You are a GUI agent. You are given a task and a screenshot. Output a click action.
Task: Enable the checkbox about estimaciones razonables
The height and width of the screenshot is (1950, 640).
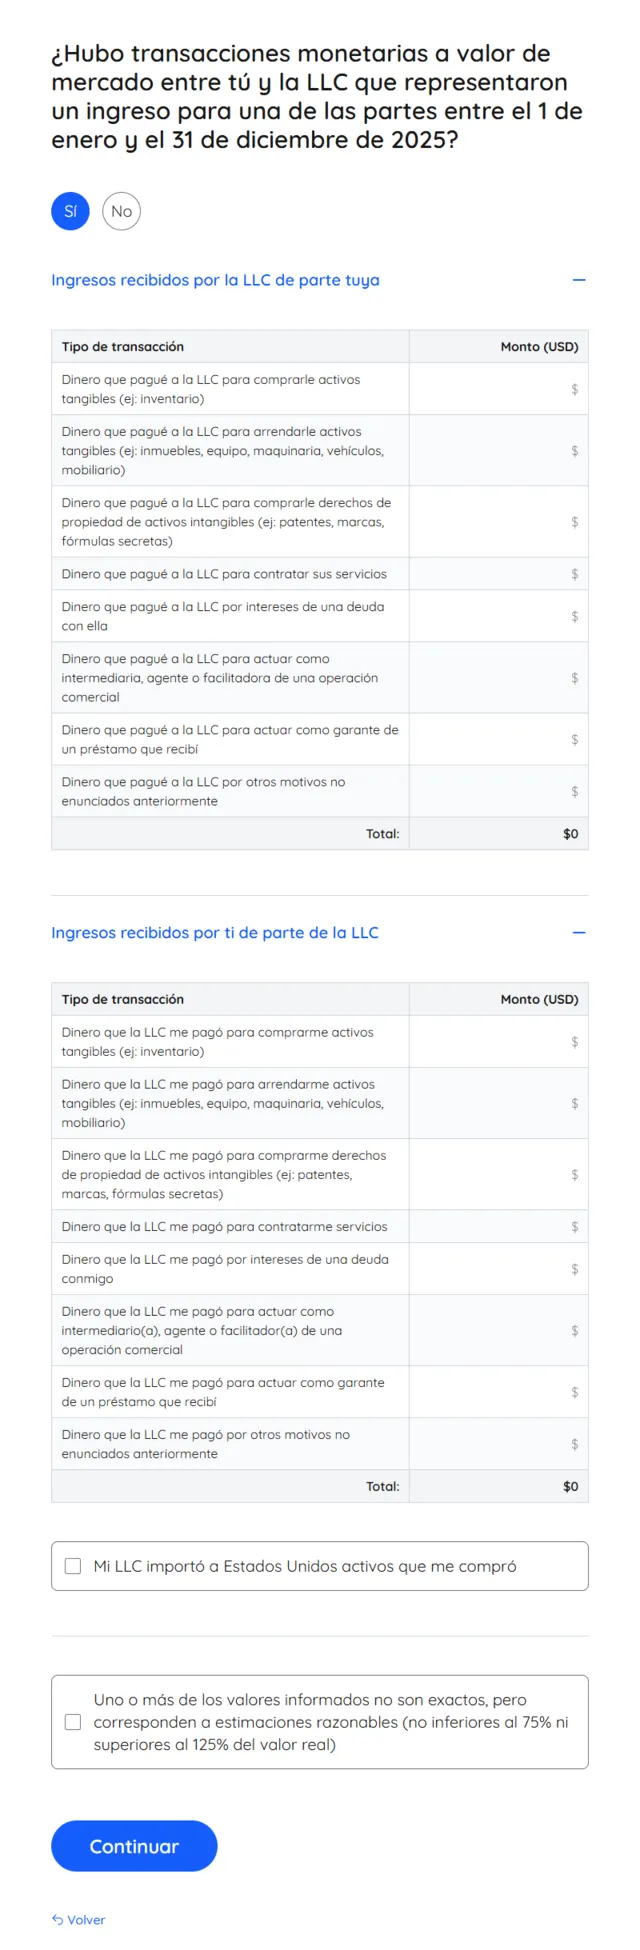tap(72, 1722)
